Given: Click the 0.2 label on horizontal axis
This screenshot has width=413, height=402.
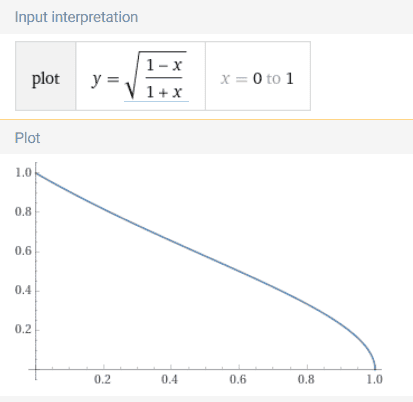Looking at the screenshot, I should tap(102, 379).
